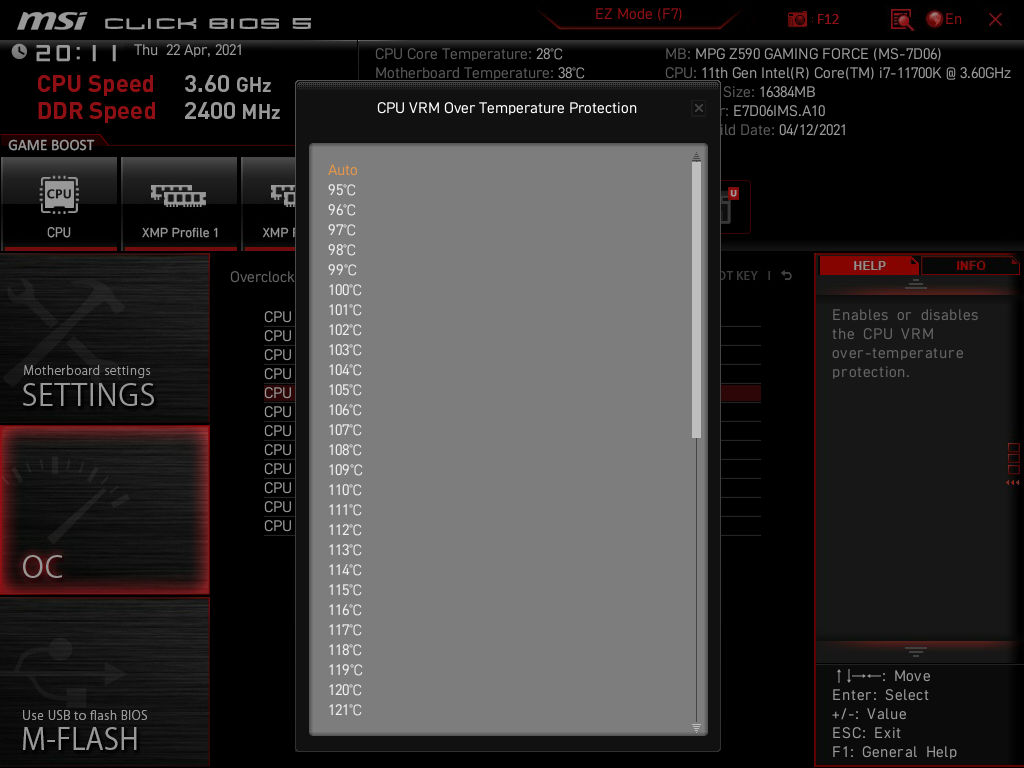This screenshot has width=1024, height=768.
Task: Click the scroll-up arrow of the temperature list
Action: tap(696, 156)
